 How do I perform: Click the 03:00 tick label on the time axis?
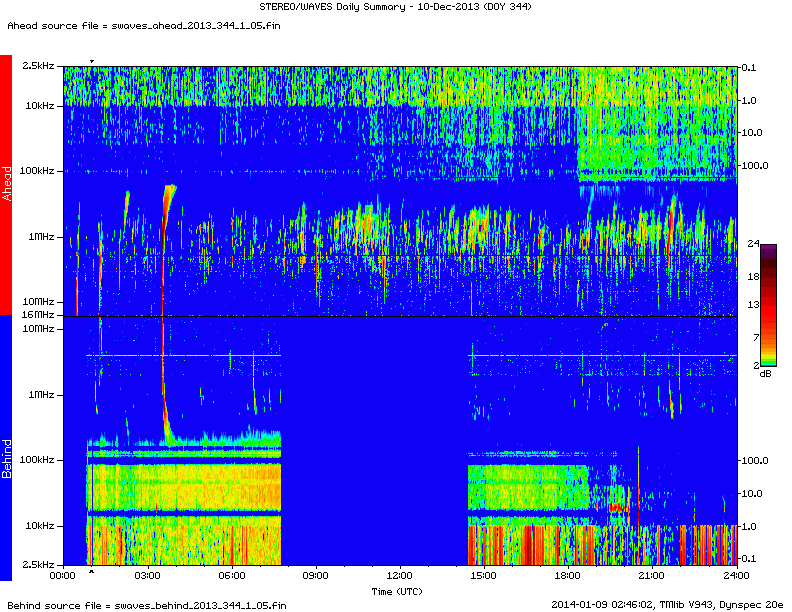pos(147,576)
